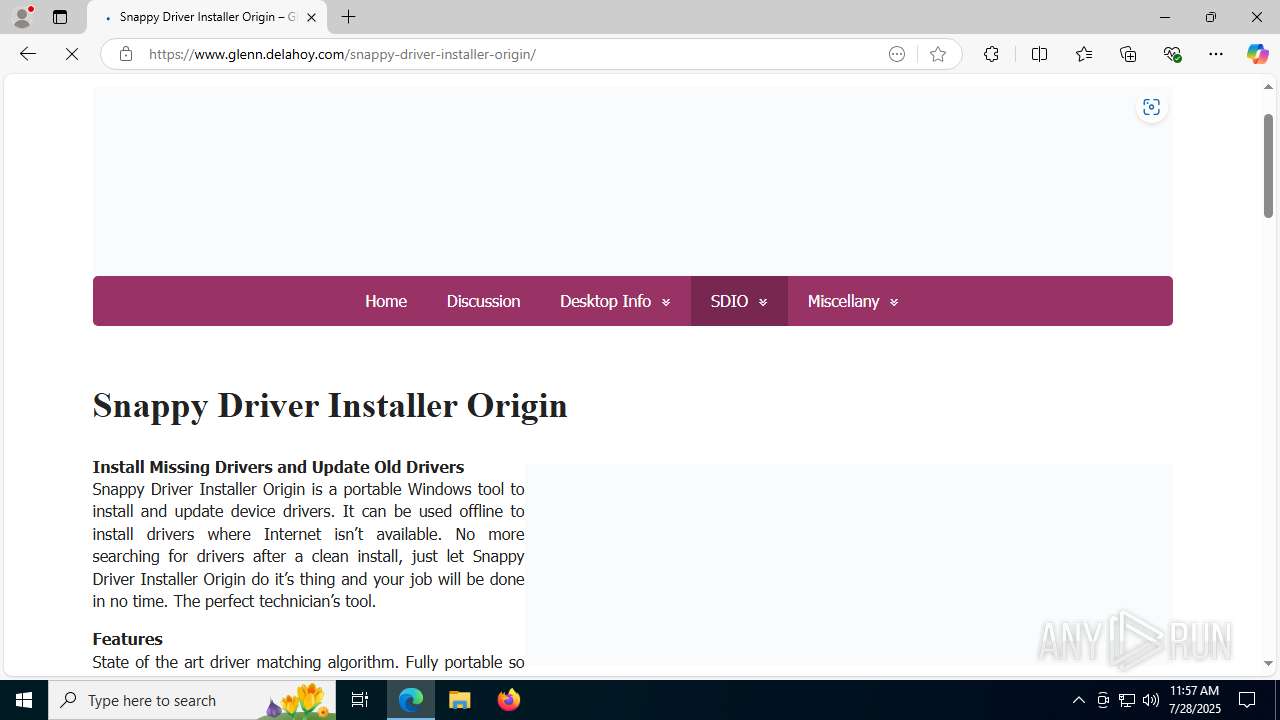Image resolution: width=1280 pixels, height=720 pixels.
Task: Open the network tray icon
Action: (1126, 700)
